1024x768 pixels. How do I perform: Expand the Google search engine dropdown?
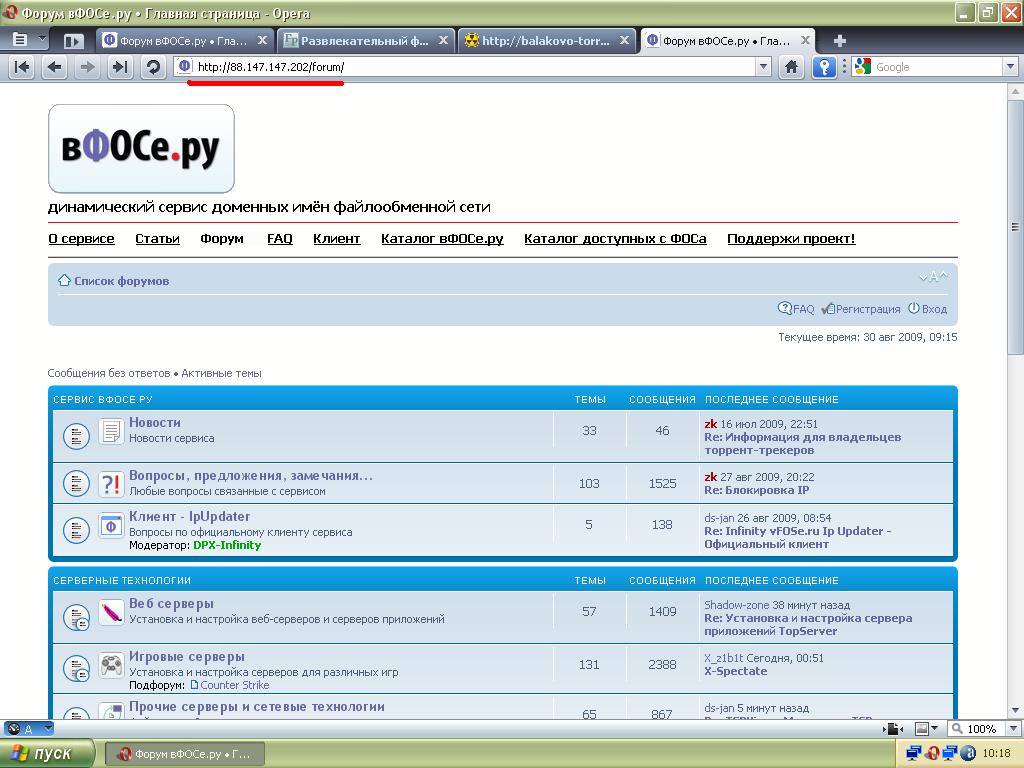[x=1009, y=67]
